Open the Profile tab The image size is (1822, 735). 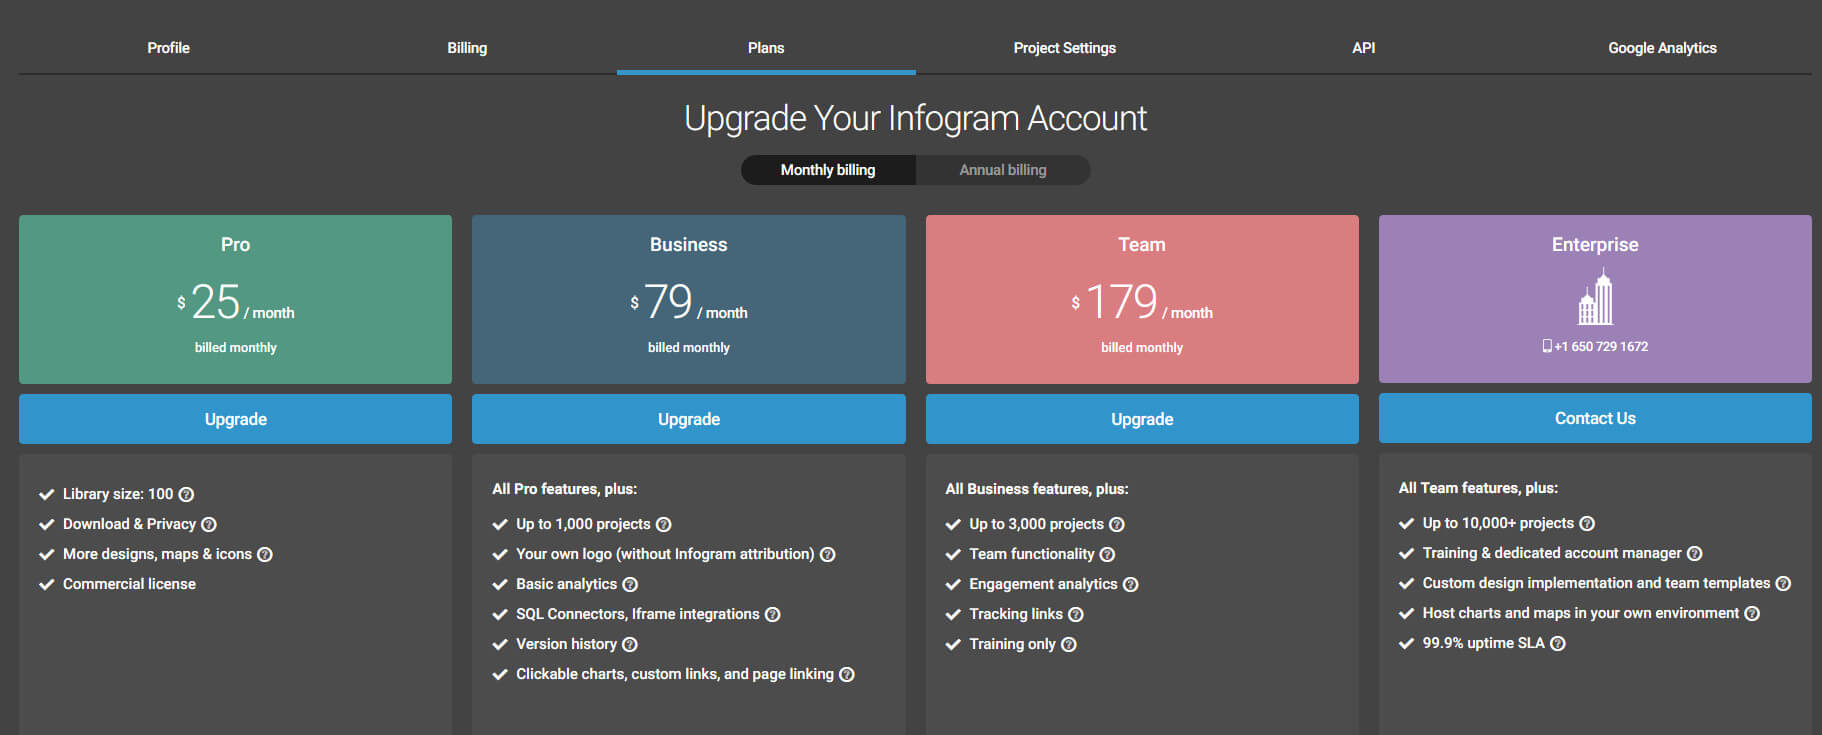(x=168, y=47)
